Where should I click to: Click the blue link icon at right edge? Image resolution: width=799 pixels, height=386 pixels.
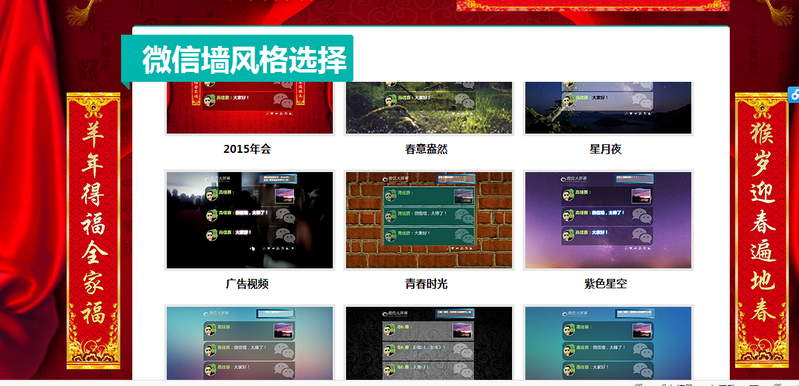[794, 94]
